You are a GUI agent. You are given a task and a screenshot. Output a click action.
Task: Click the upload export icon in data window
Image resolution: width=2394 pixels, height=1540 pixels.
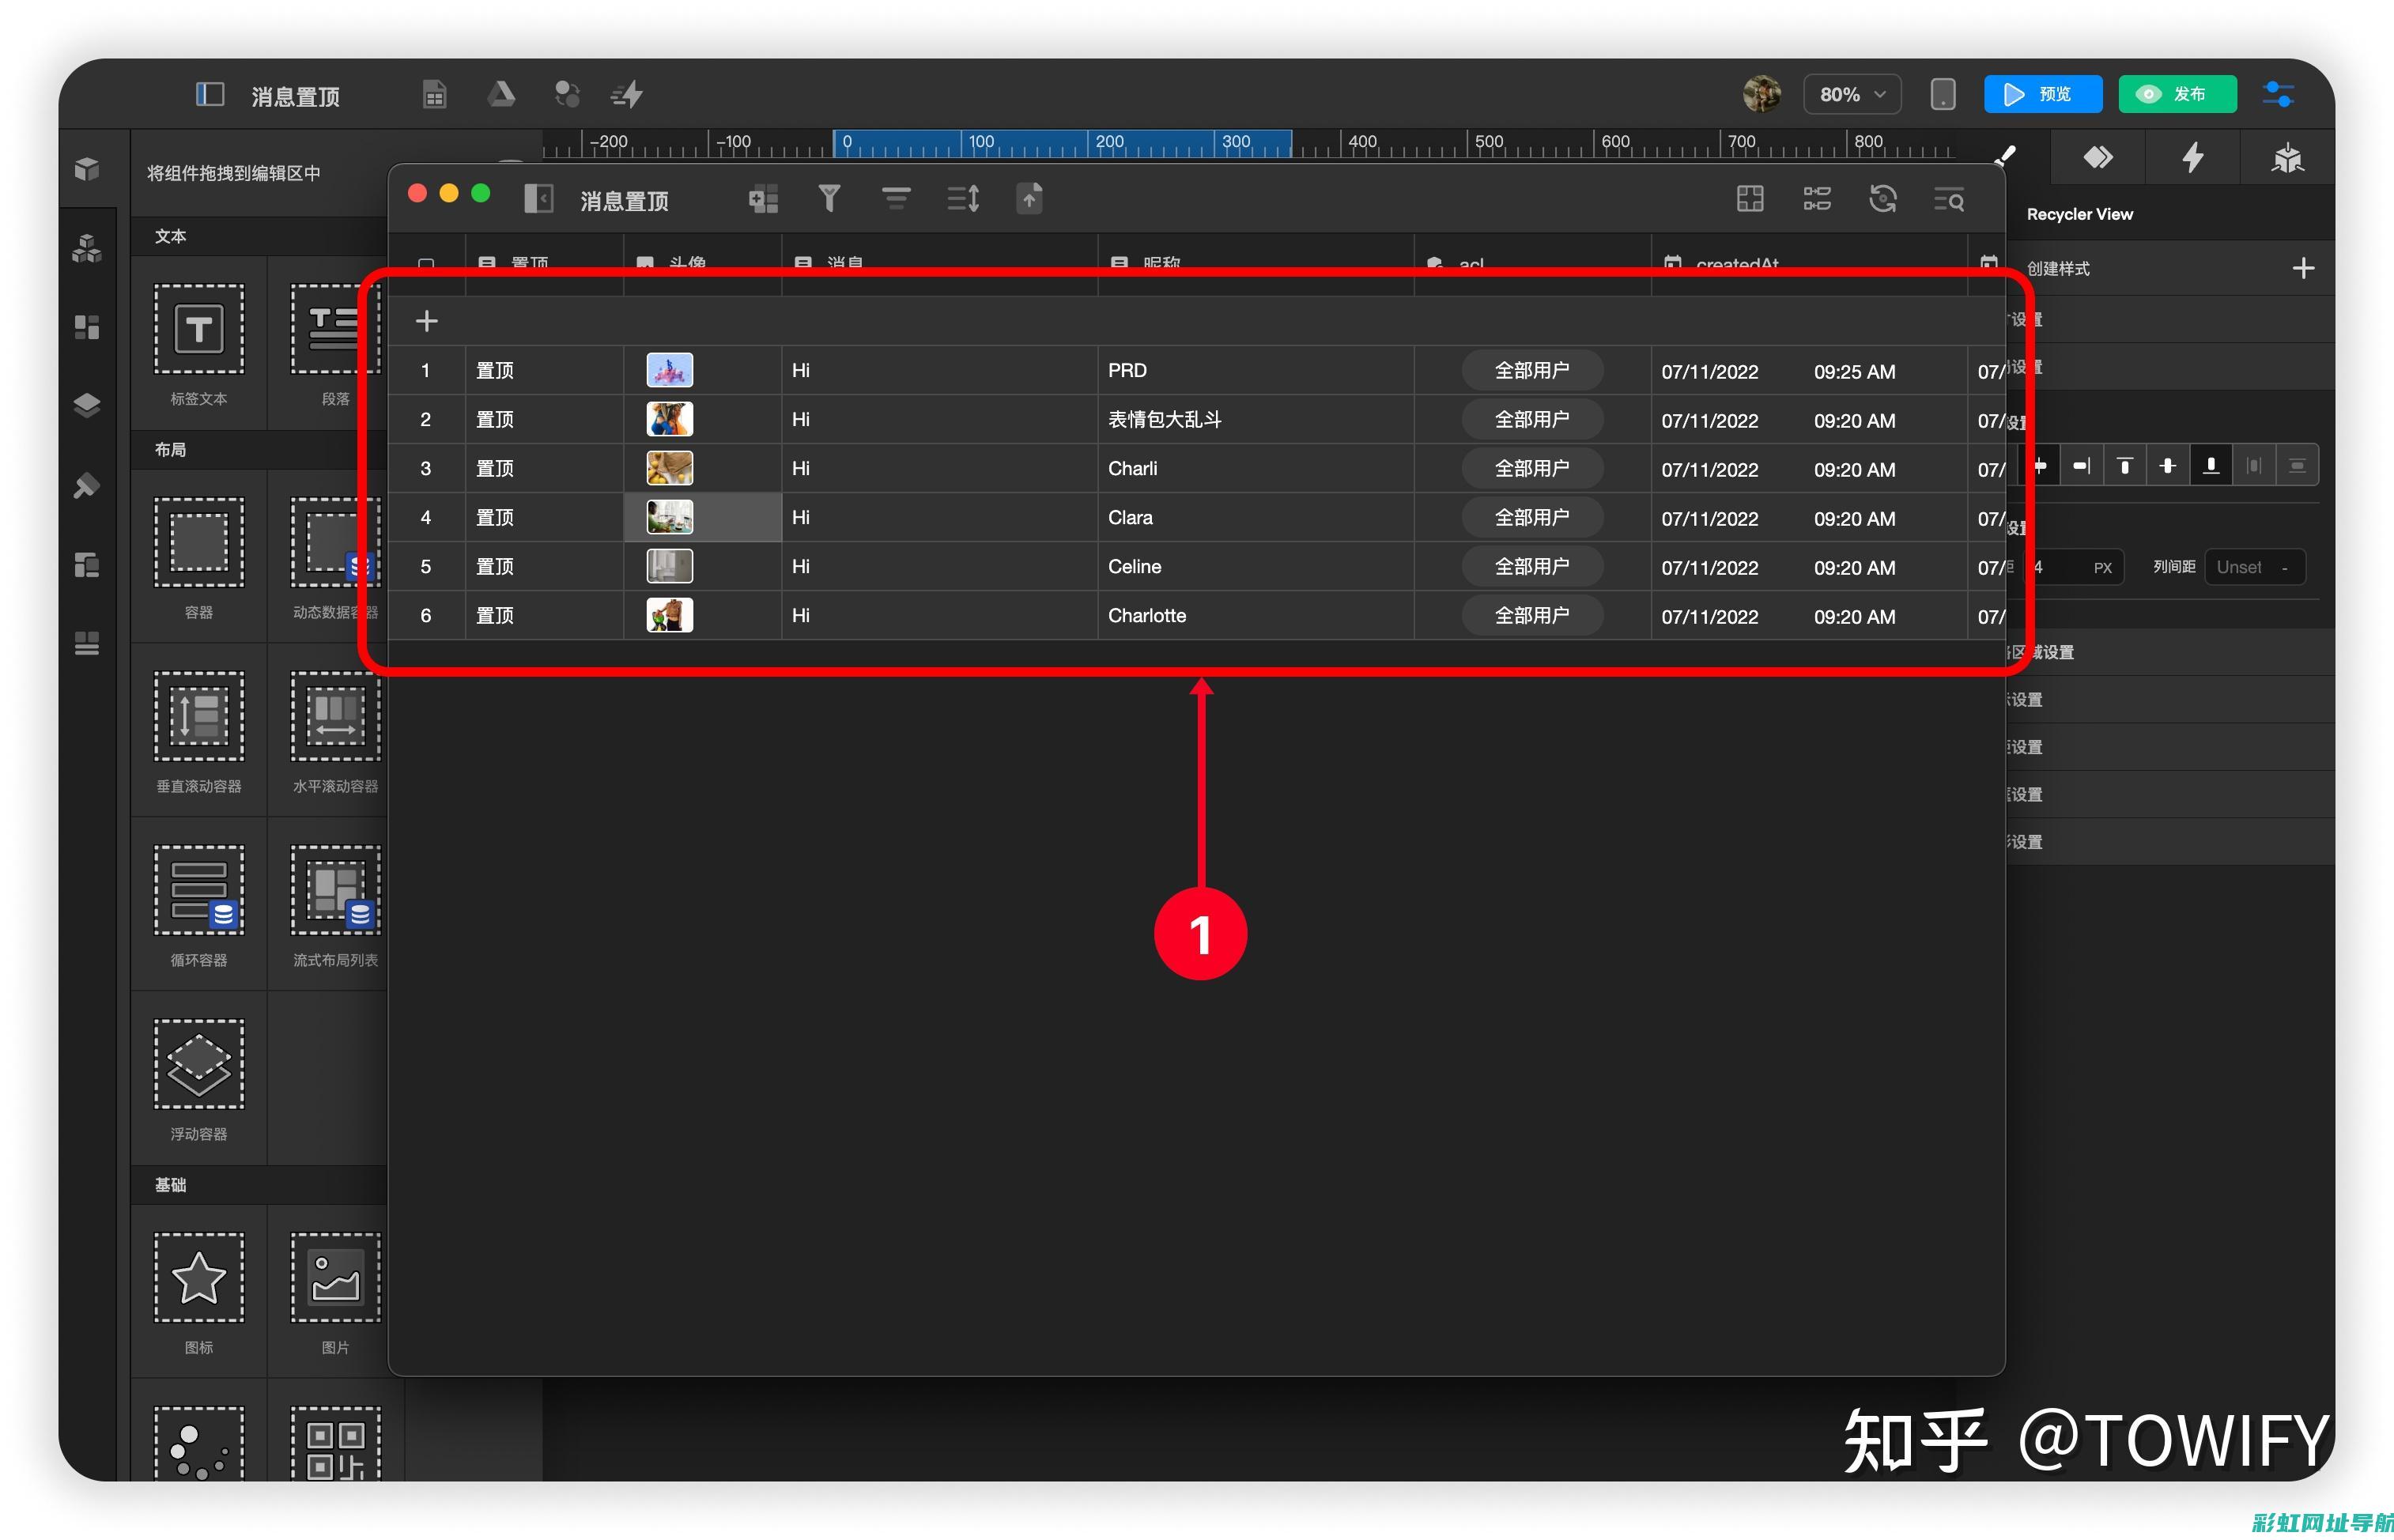point(1029,199)
